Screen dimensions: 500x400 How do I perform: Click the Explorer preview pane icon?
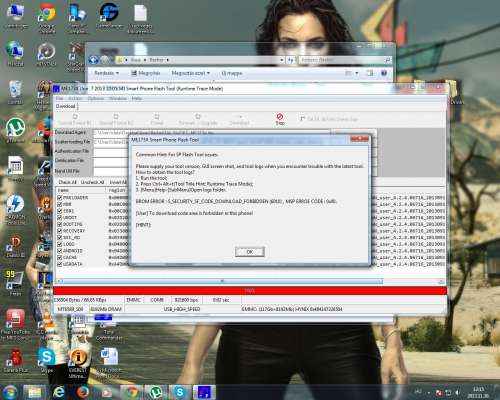370,73
